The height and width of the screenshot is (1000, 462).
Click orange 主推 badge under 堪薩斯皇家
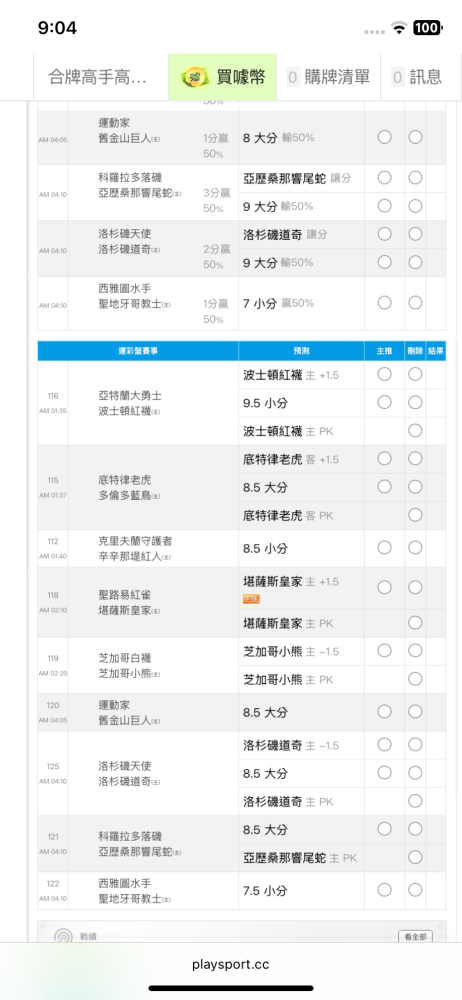(251, 599)
